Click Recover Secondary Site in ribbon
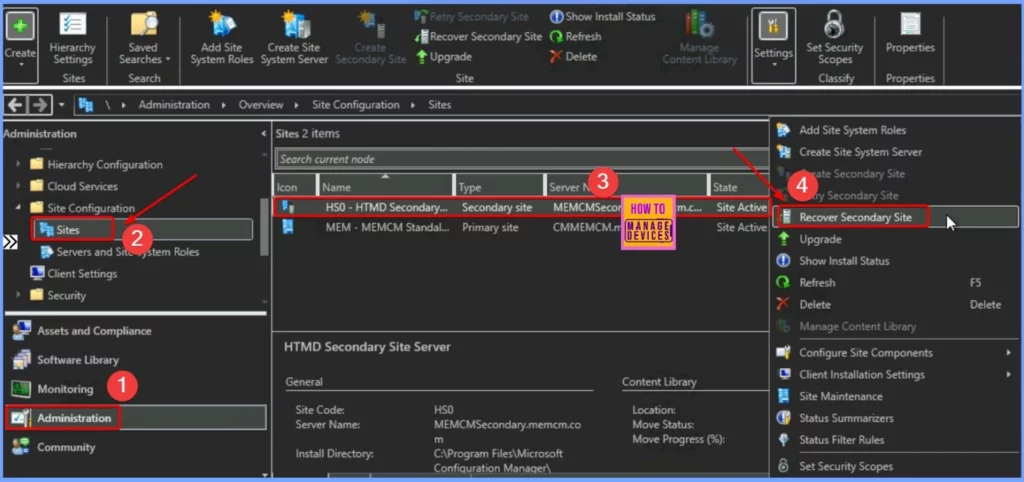 coord(478,37)
